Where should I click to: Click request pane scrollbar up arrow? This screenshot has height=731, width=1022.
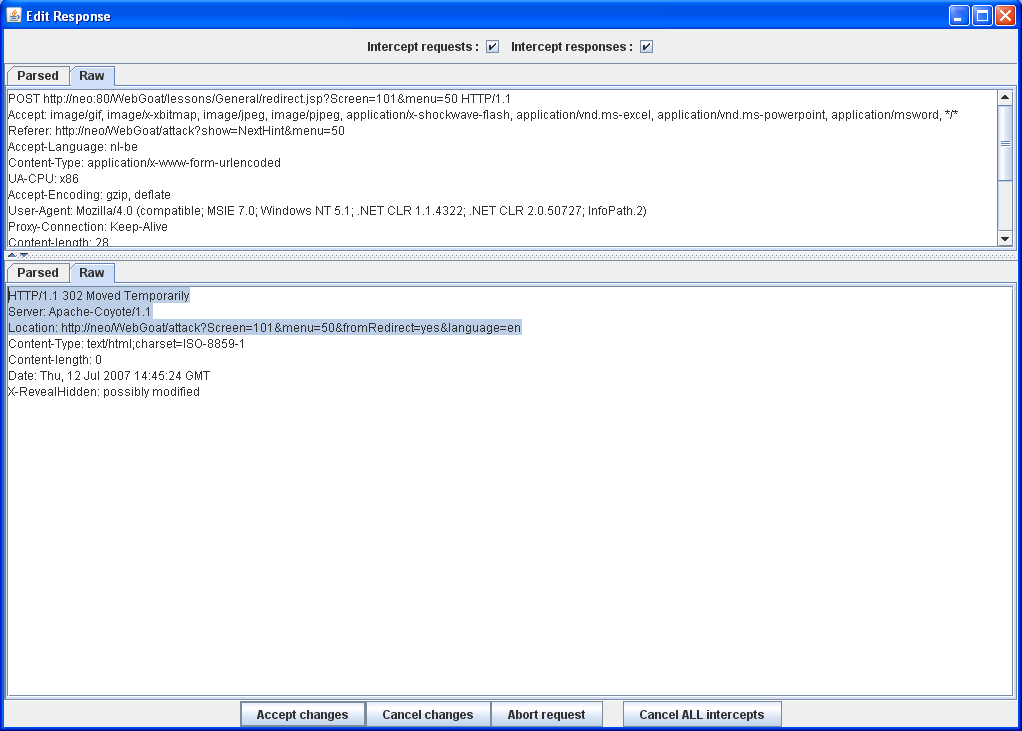click(1005, 97)
